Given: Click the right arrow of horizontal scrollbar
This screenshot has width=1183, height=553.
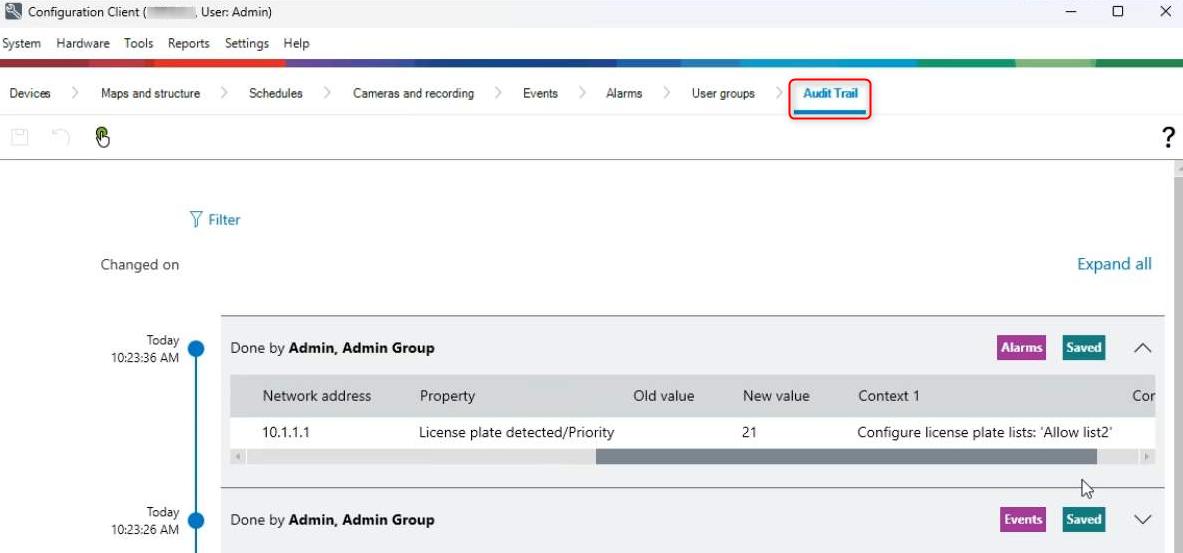Looking at the screenshot, I should coord(1146,456).
